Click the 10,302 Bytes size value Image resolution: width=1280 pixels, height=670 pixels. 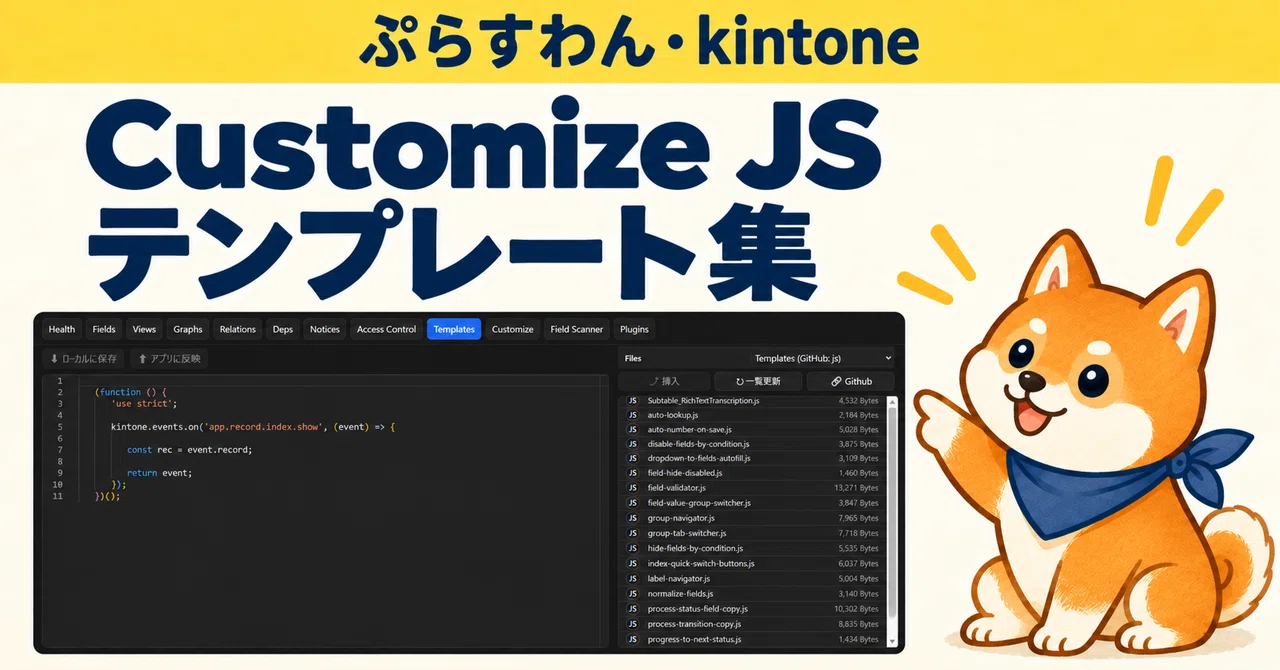tap(857, 609)
